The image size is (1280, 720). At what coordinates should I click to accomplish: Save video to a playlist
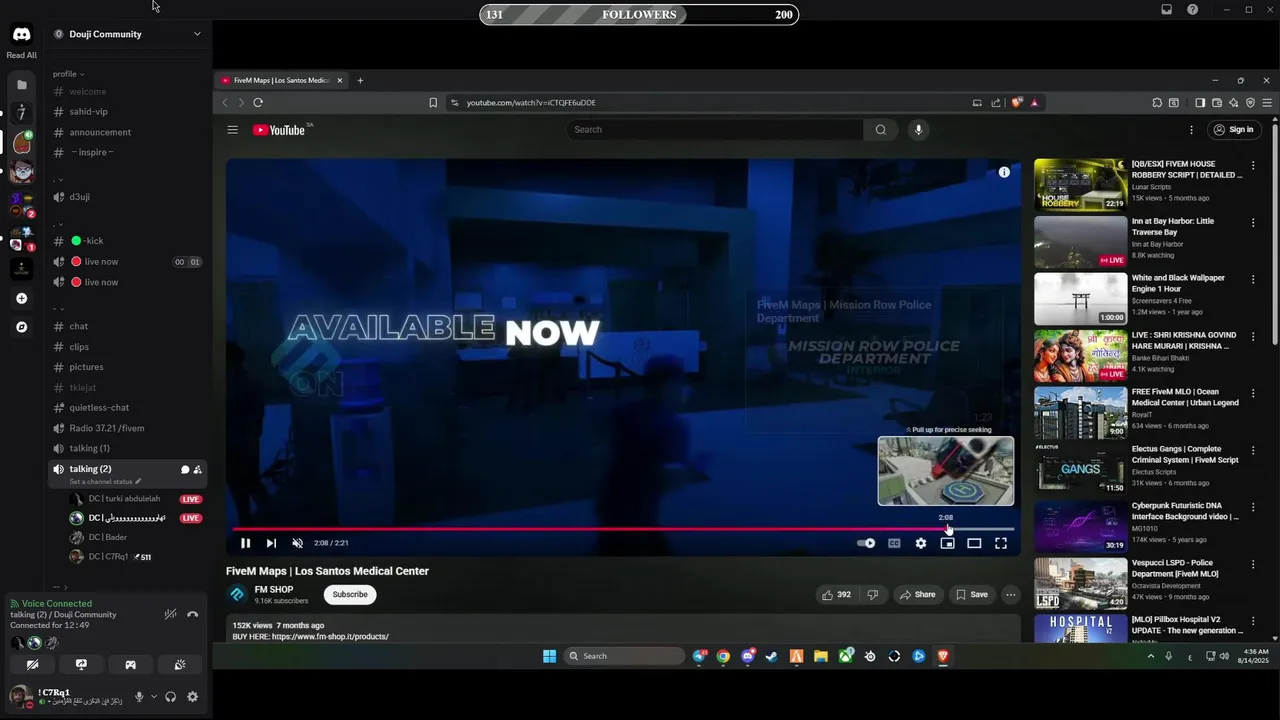971,594
